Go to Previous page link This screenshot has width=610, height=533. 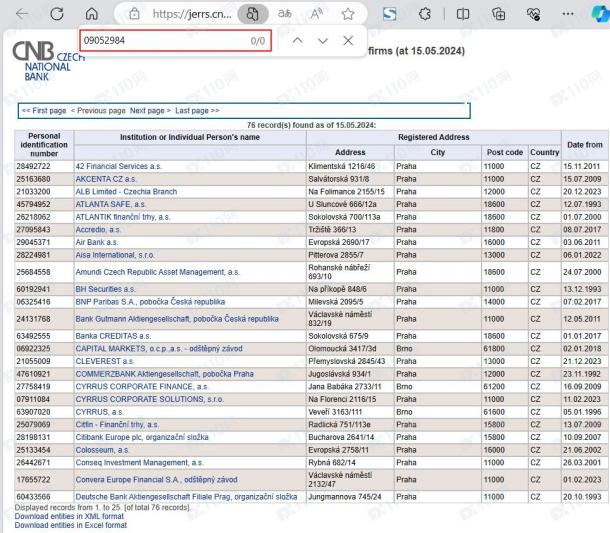click(98, 110)
